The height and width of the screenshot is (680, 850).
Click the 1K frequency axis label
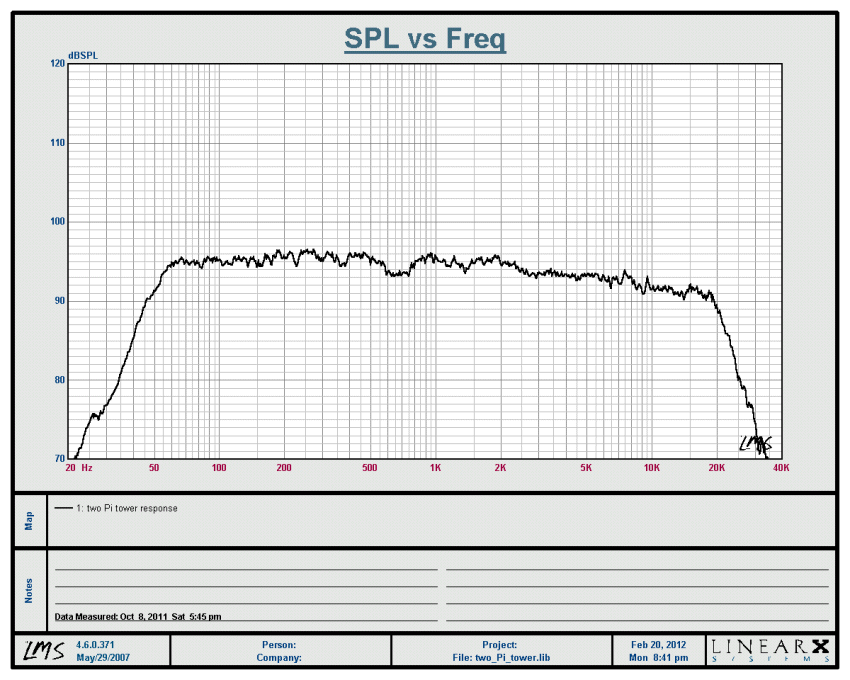[x=435, y=468]
